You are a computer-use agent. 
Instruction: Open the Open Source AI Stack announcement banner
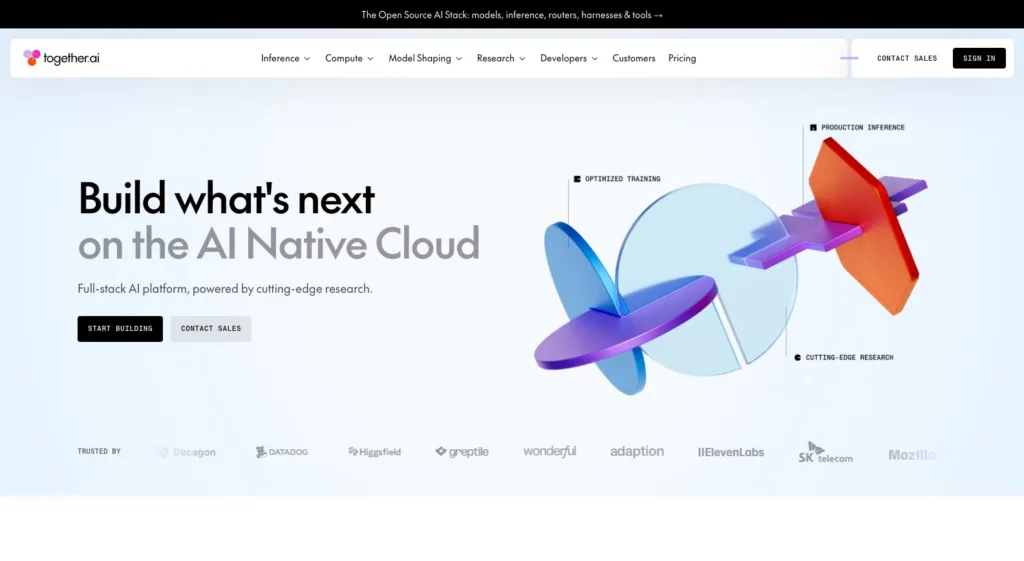512,14
